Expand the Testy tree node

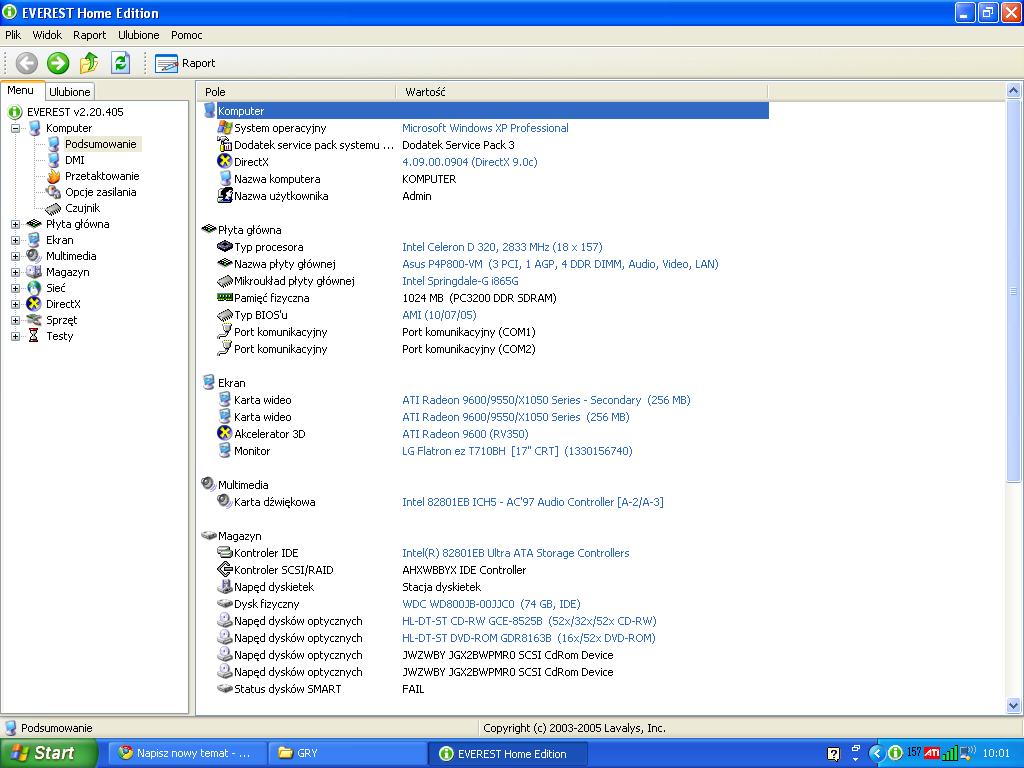pyautogui.click(x=15, y=336)
